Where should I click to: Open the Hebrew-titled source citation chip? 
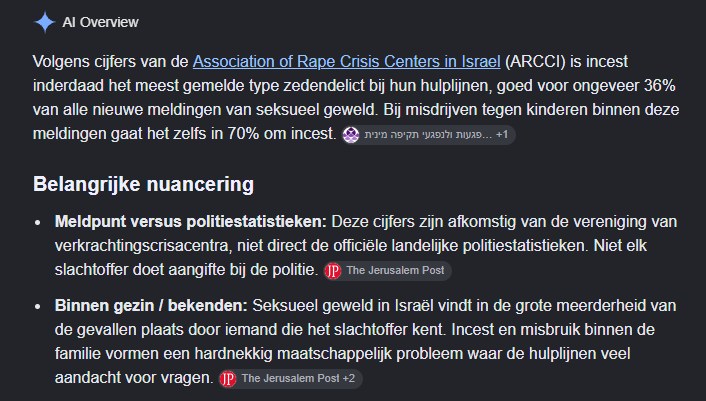coord(428,135)
